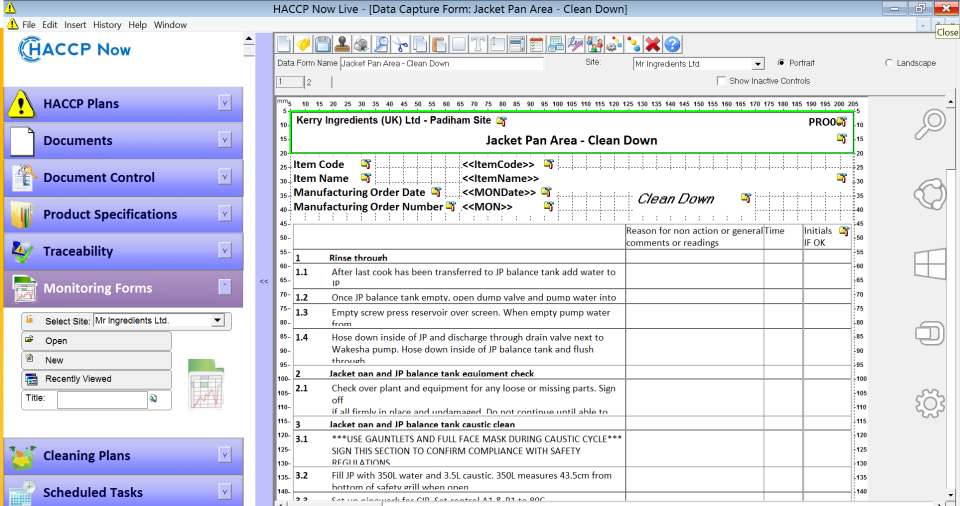Click the Clean Down italic label
The image size is (960, 506).
pos(676,198)
